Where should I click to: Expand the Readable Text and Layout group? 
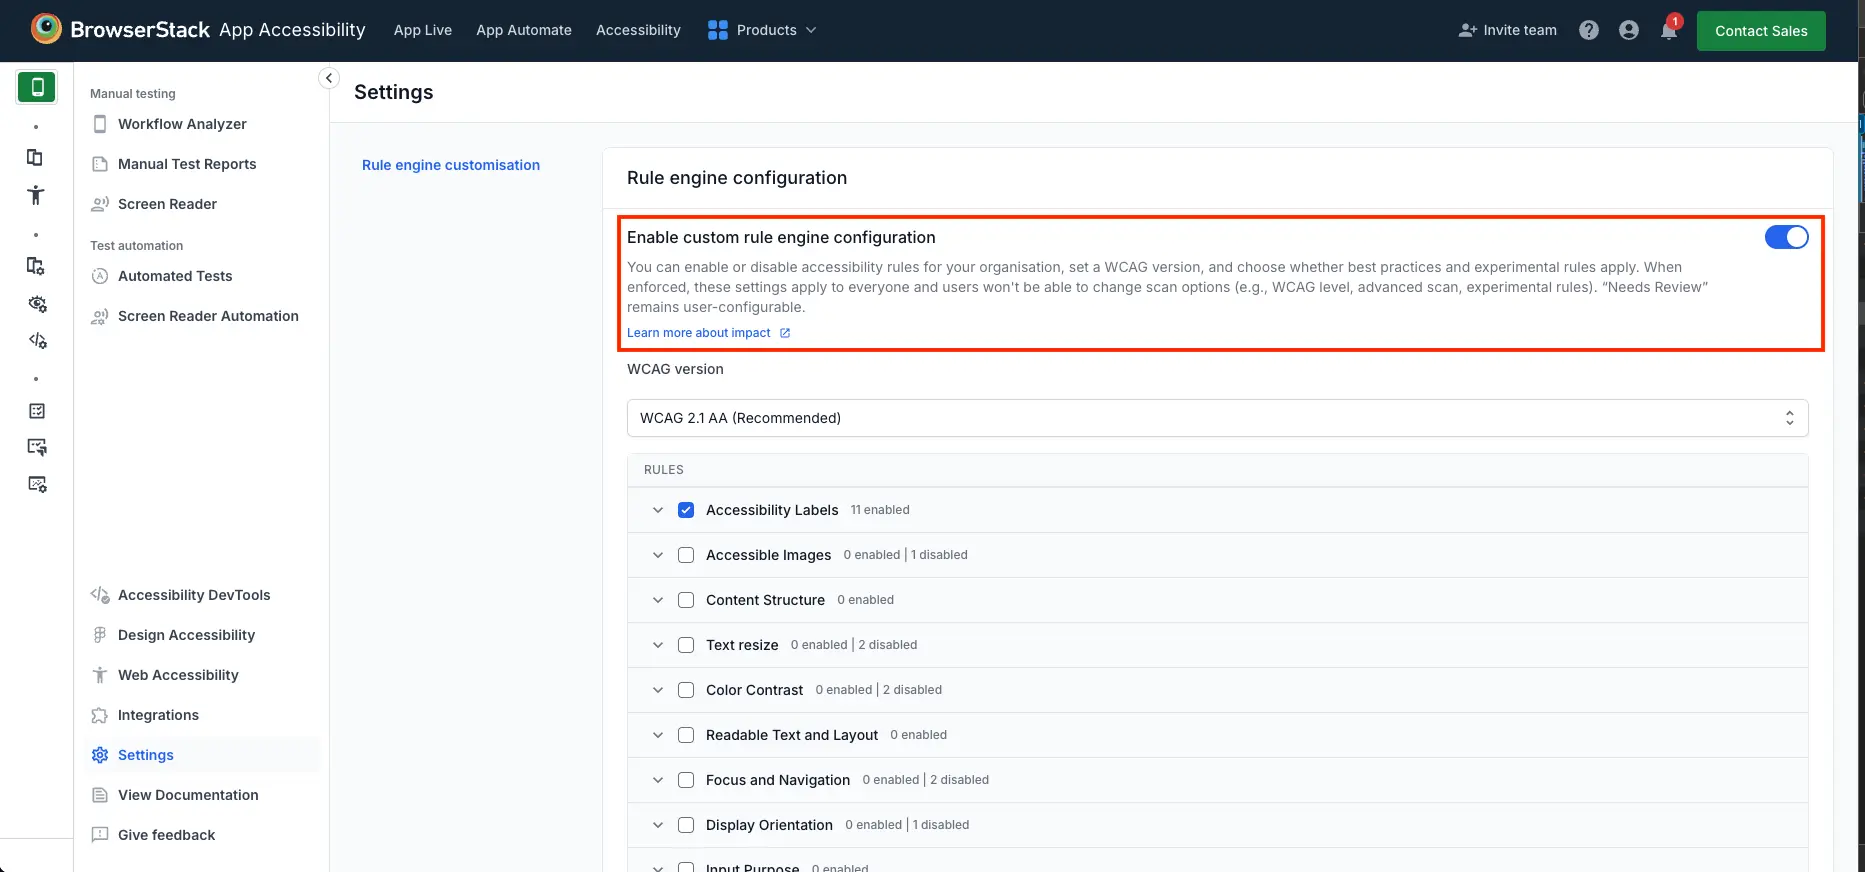(658, 735)
